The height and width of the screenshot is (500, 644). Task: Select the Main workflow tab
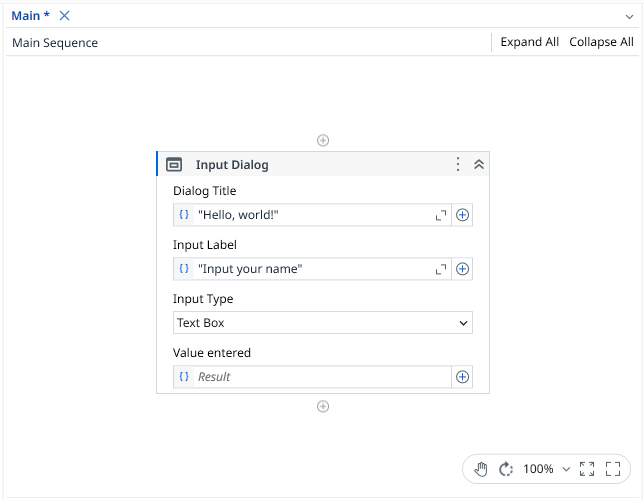coord(30,16)
